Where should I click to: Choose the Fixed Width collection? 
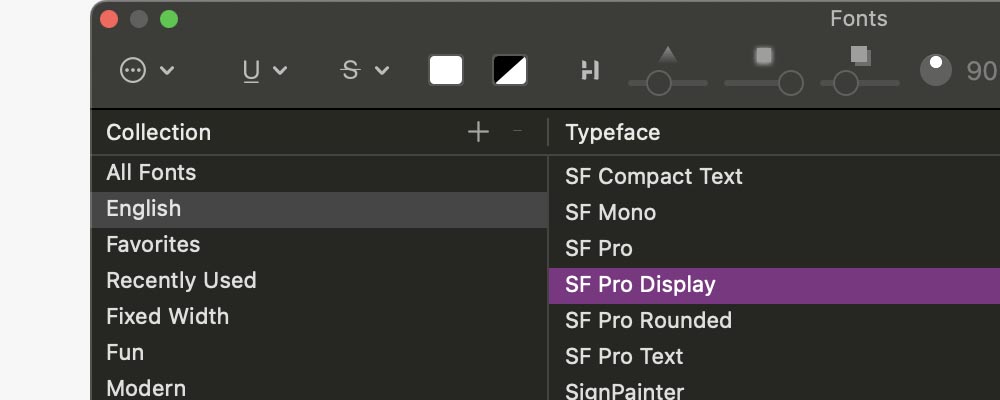click(167, 316)
